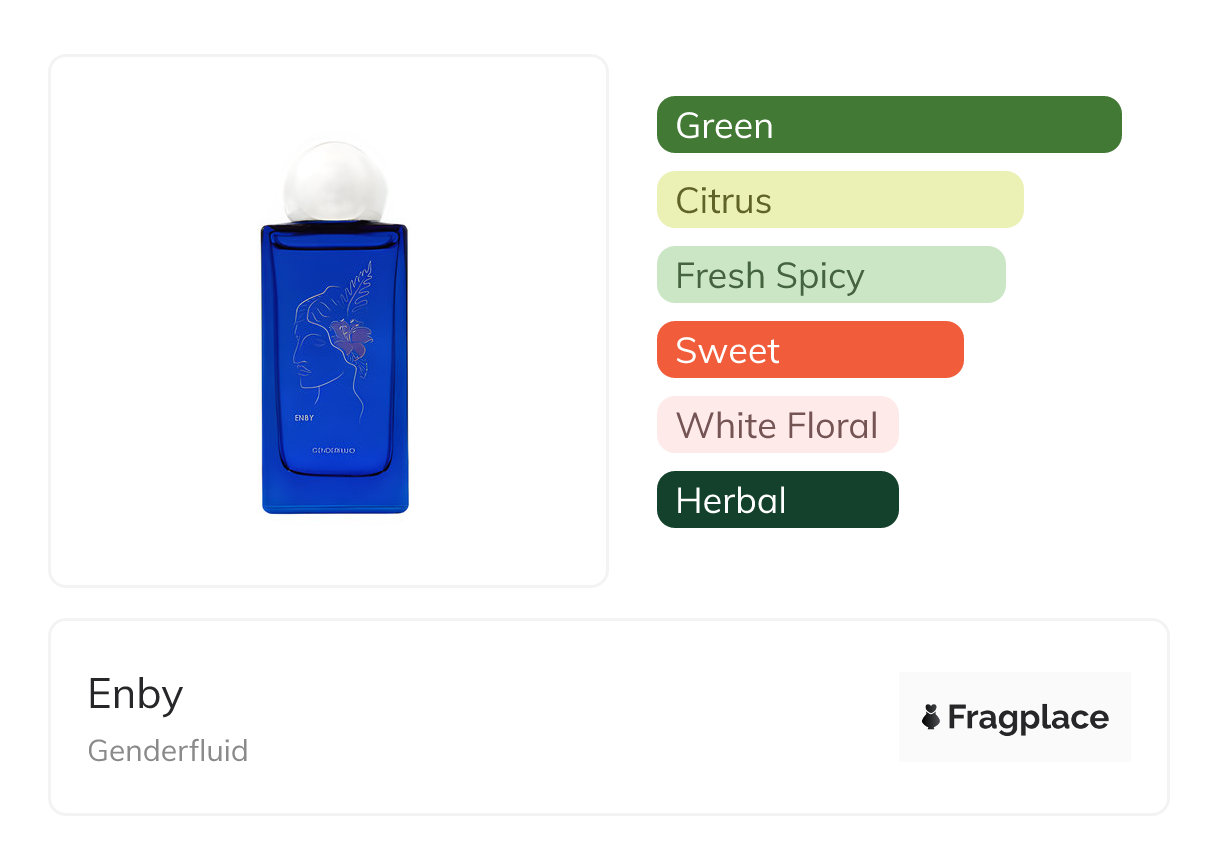Click the Fragplace perfume bottle logo icon
The image size is (1218, 864).
(x=931, y=717)
